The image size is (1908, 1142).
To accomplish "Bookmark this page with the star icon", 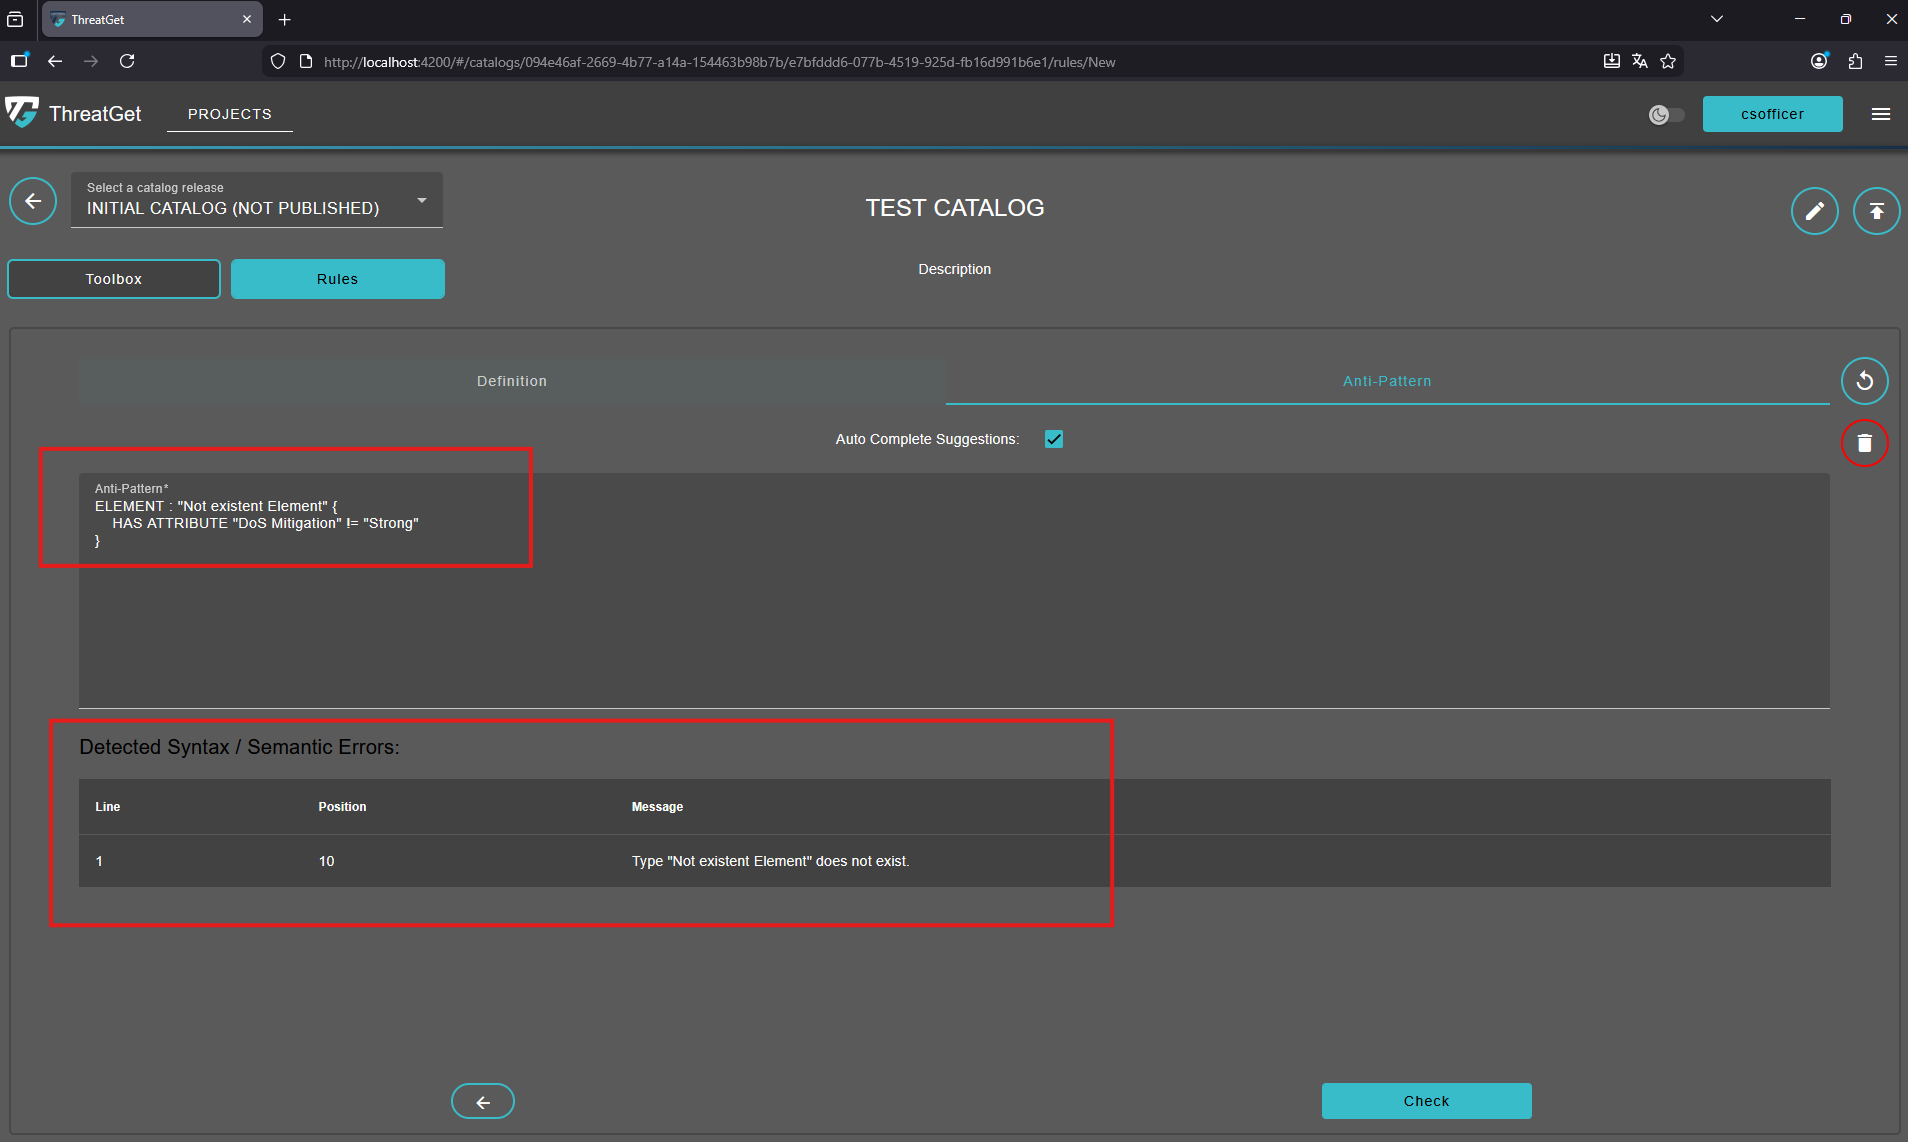I will 1668,61.
